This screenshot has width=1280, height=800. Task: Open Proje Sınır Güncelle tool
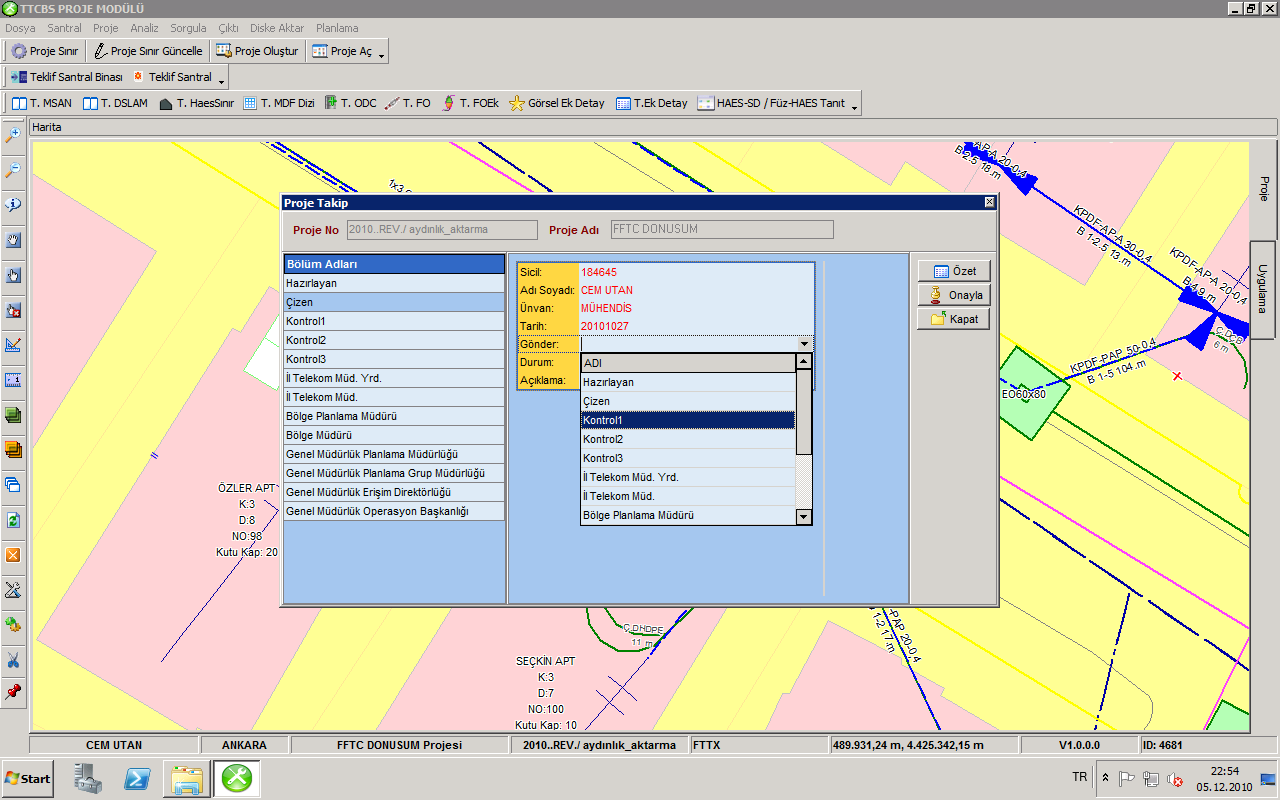[x=148, y=51]
